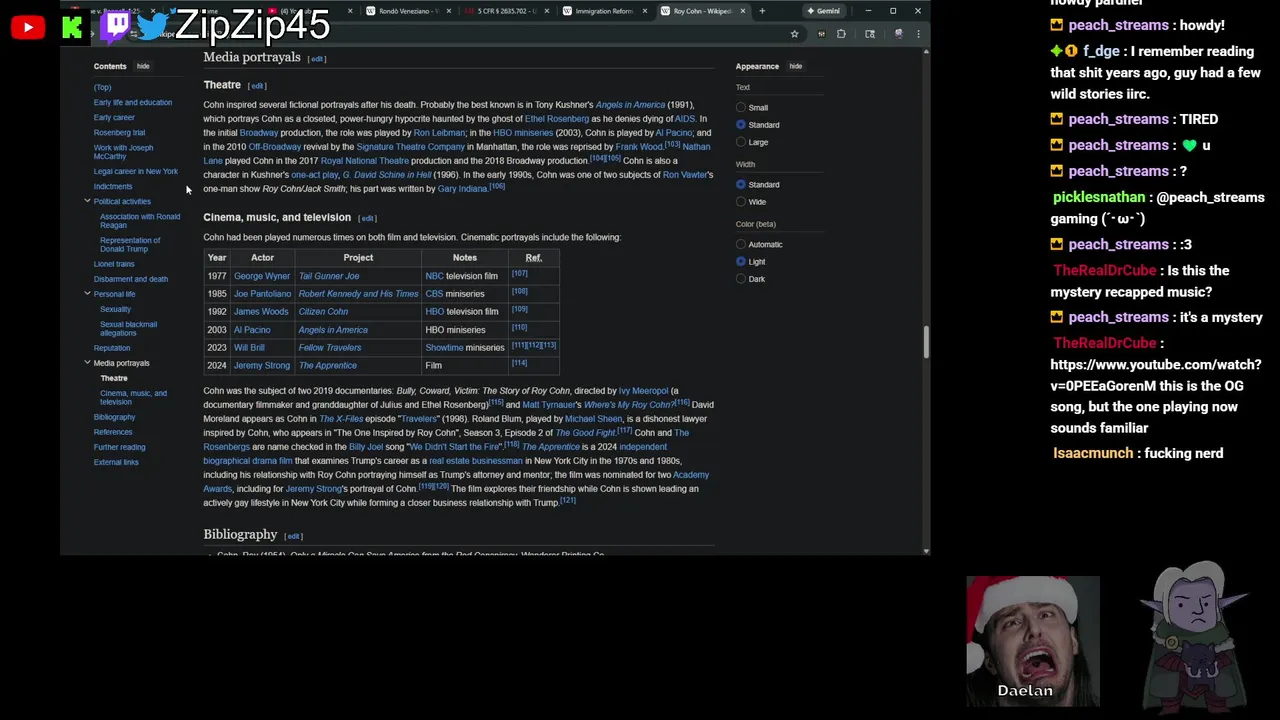
Task: Select Wide width radio
Action: pos(741,202)
